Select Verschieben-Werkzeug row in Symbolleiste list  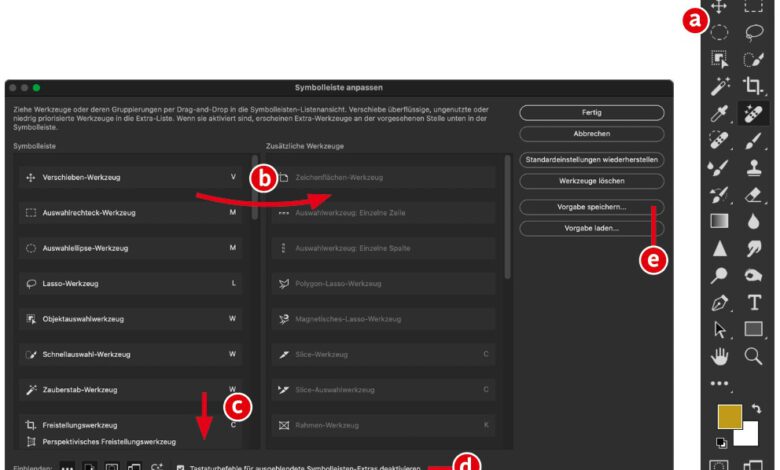point(130,178)
